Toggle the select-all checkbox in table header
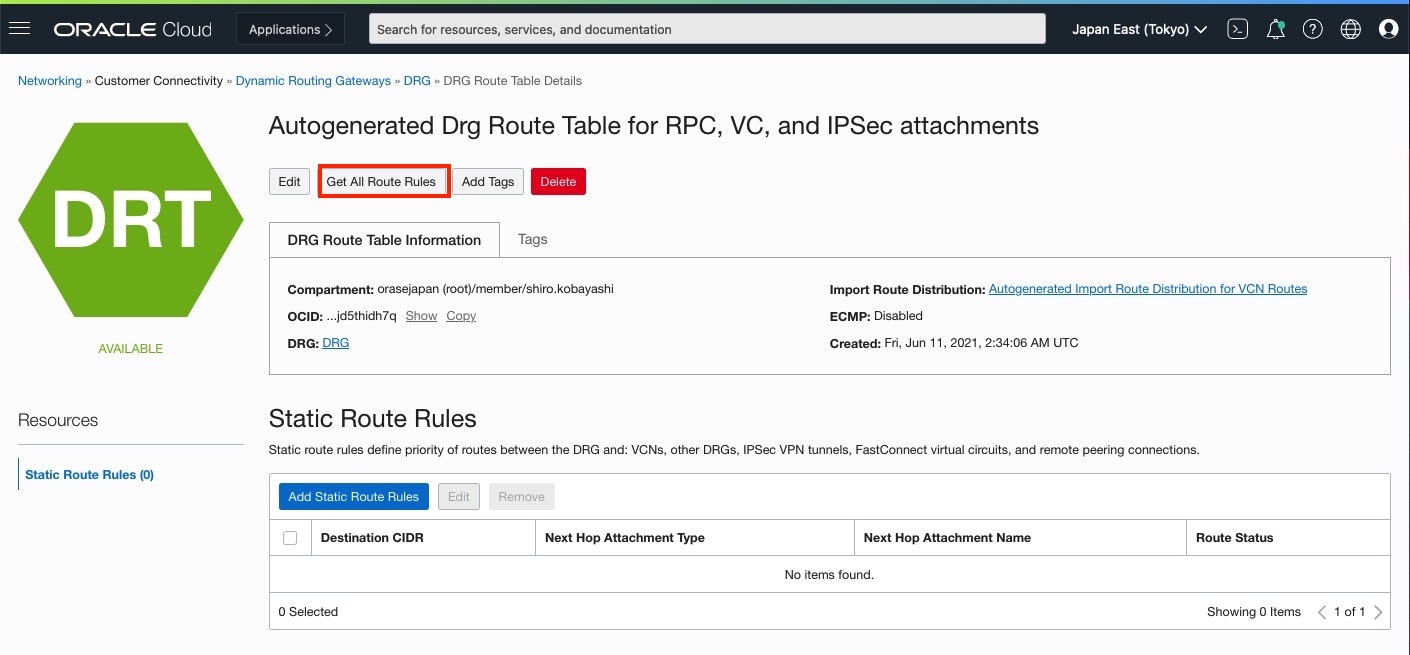 290,538
